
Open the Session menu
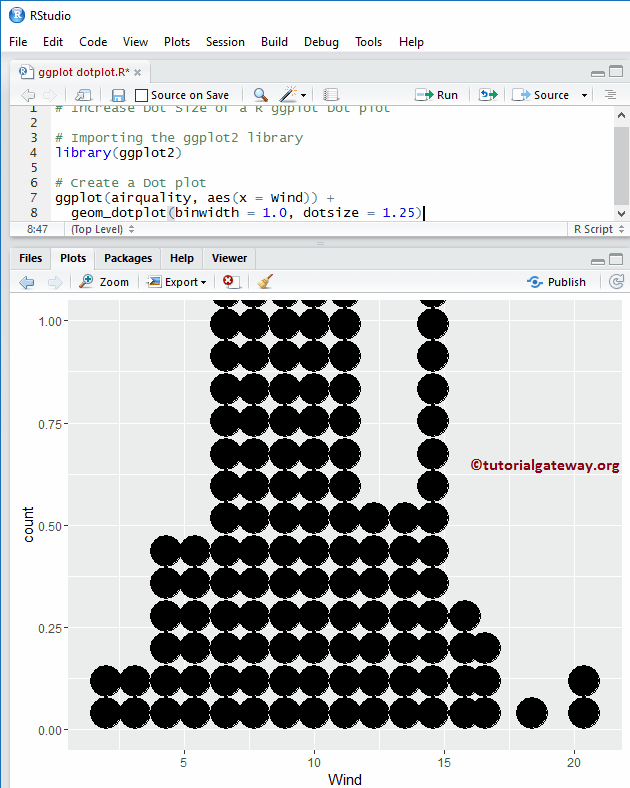pos(225,42)
